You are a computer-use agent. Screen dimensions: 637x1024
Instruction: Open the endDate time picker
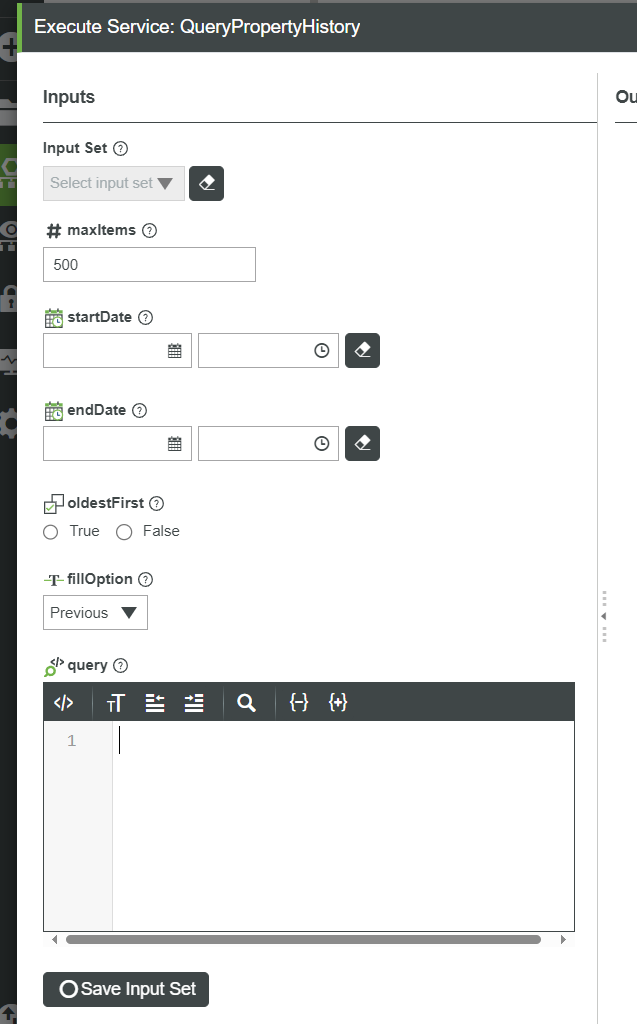tap(319, 443)
